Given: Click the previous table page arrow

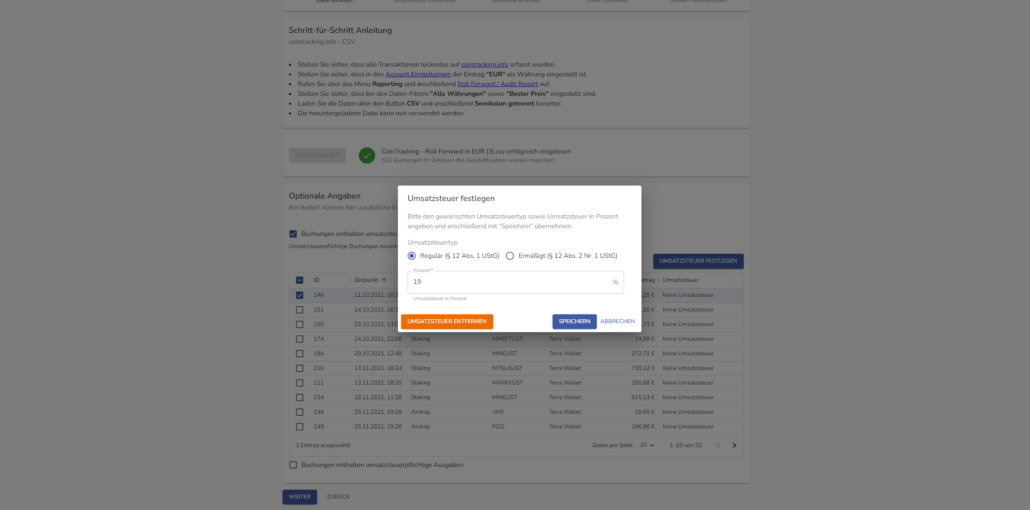Looking at the screenshot, I should tap(717, 445).
